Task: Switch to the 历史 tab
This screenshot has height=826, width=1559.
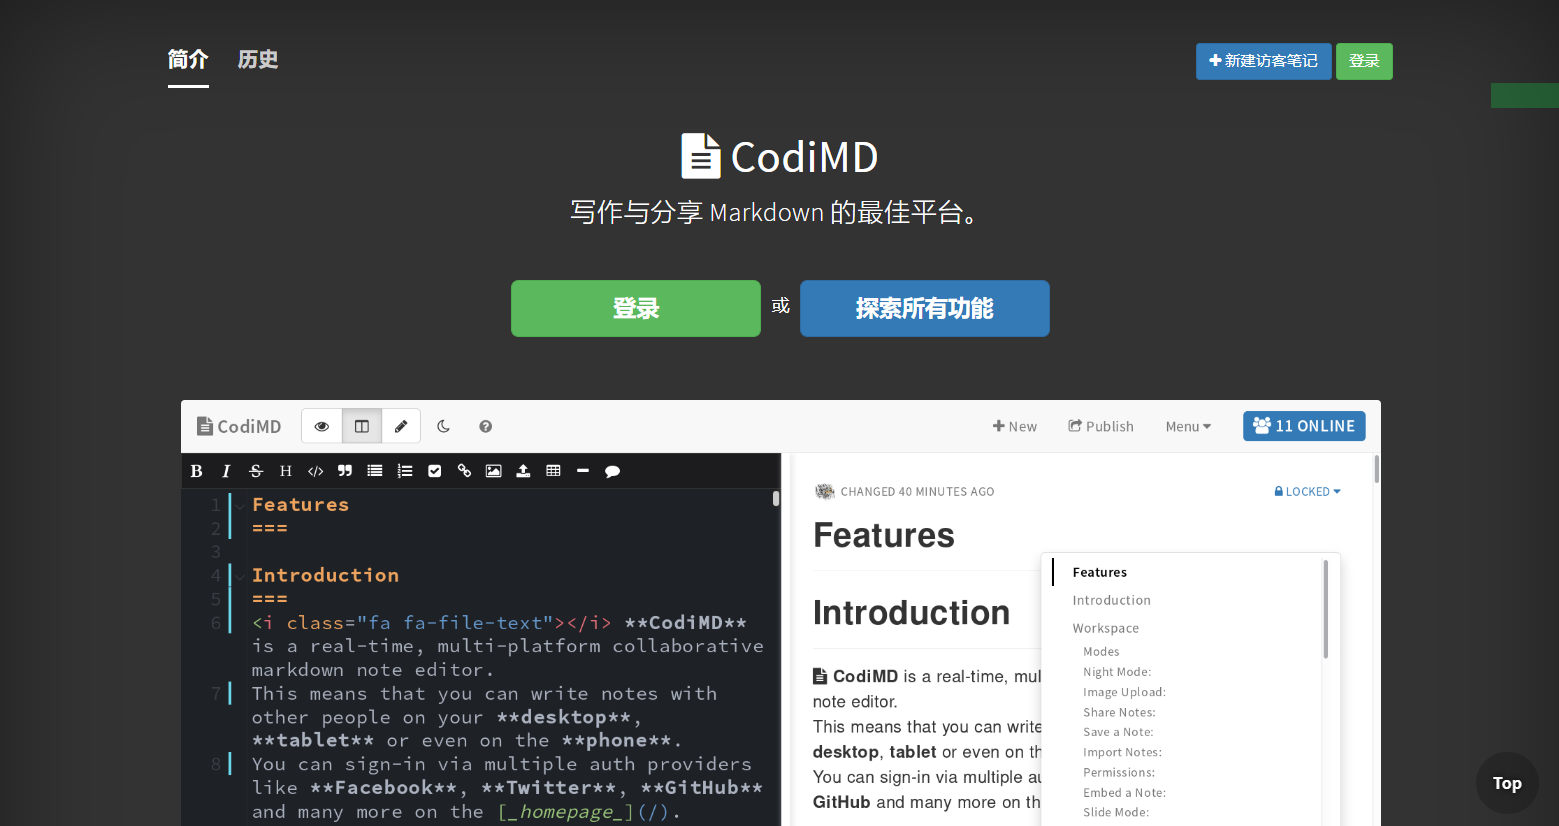Action: point(257,59)
